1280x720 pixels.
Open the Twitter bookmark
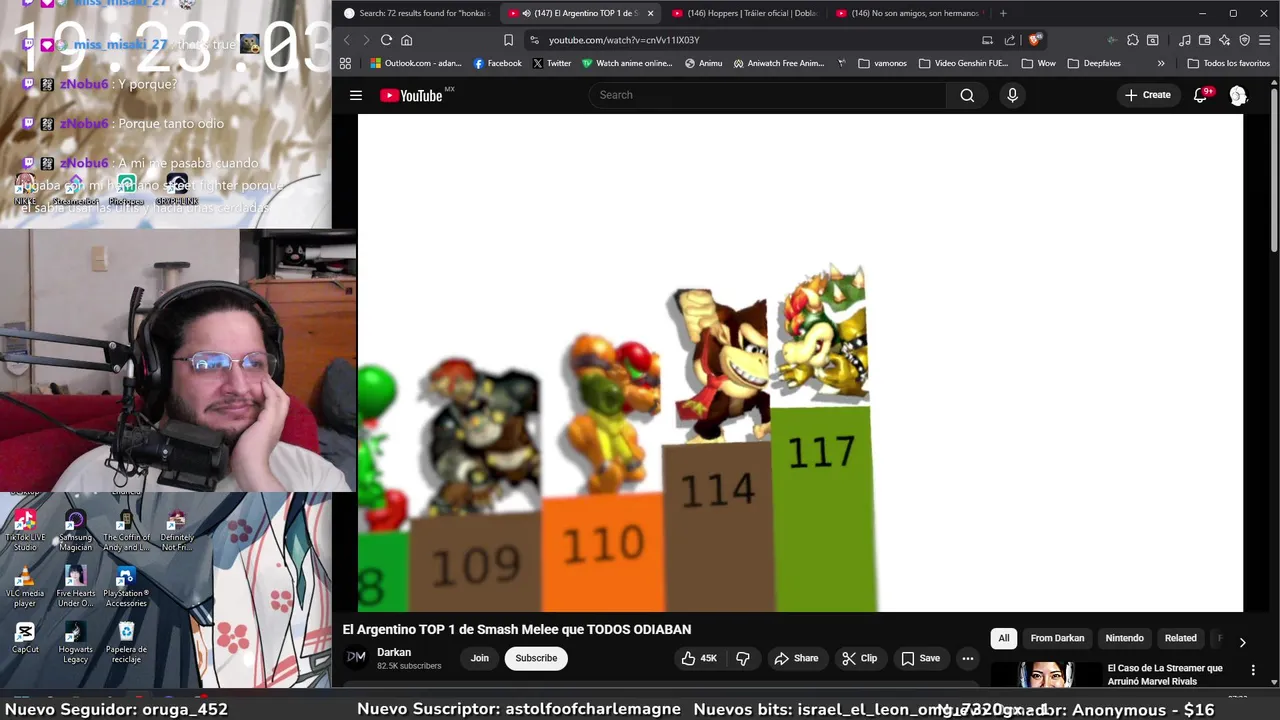click(551, 63)
